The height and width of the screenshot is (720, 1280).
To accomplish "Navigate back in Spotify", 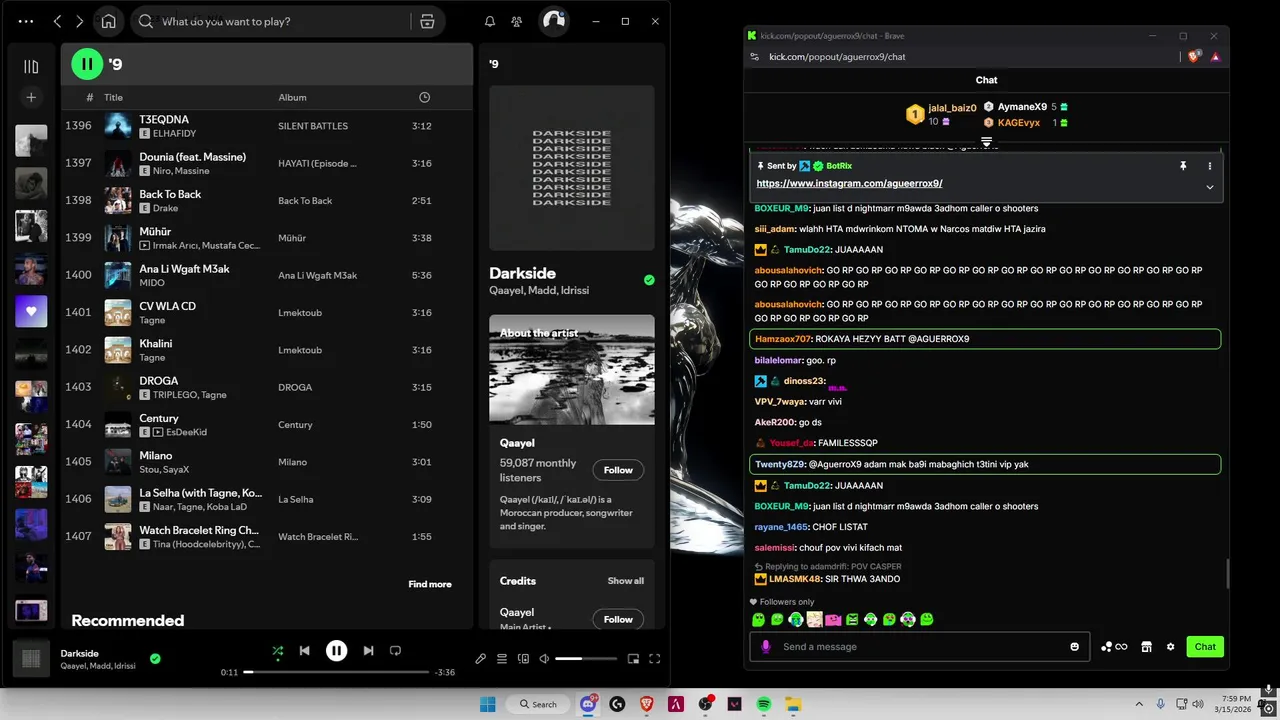I will click(x=57, y=21).
